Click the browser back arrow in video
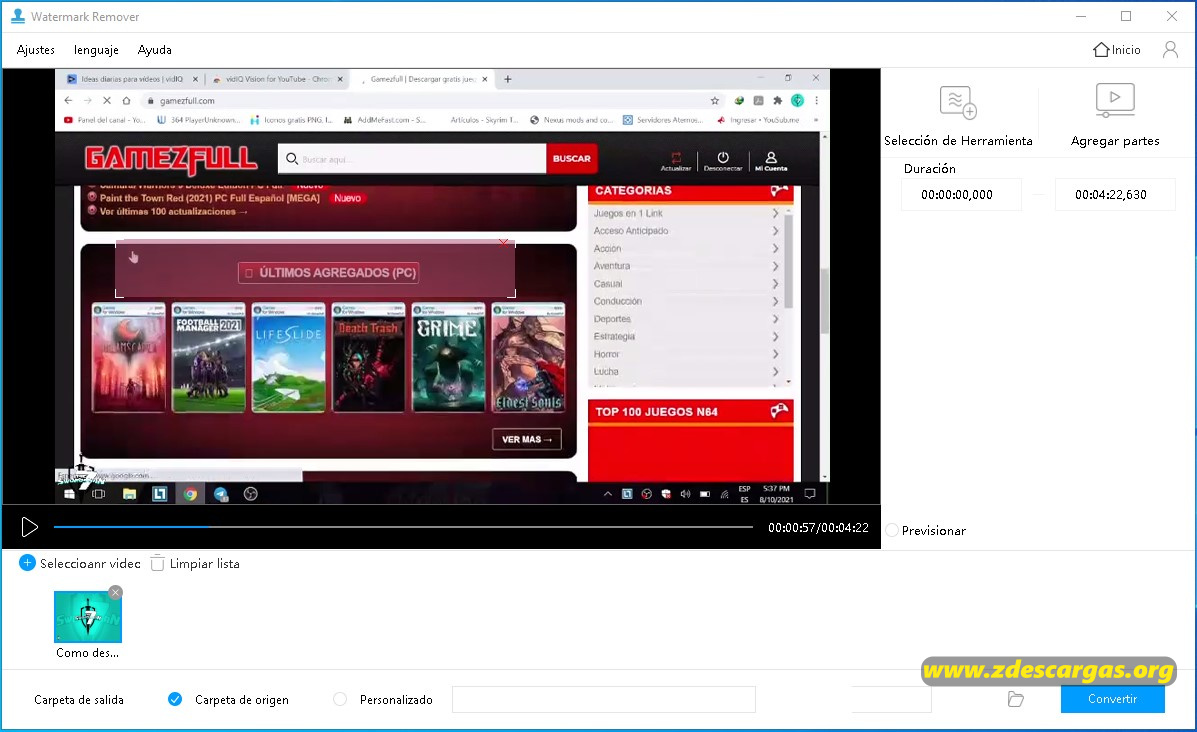 [x=69, y=100]
